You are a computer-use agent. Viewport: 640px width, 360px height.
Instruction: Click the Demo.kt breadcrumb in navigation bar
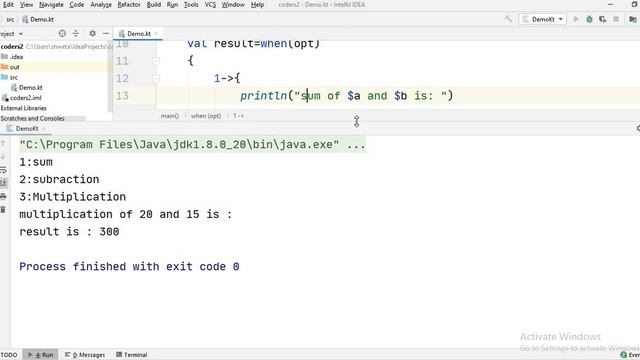(38, 19)
